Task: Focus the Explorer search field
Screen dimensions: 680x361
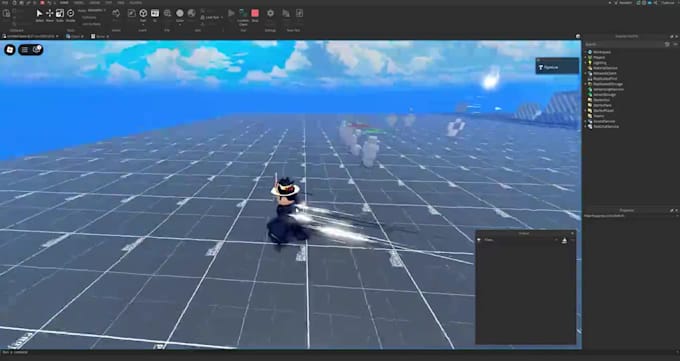Action: click(623, 44)
